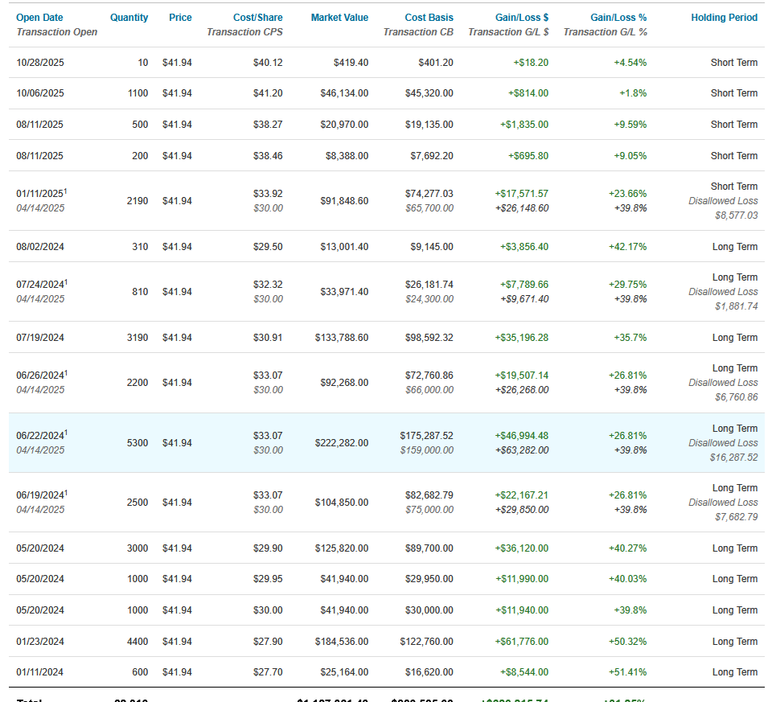Image resolution: width=780 pixels, height=702 pixels.
Task: Click the footnote marker on 01/11/2025
Action: (x=66, y=191)
